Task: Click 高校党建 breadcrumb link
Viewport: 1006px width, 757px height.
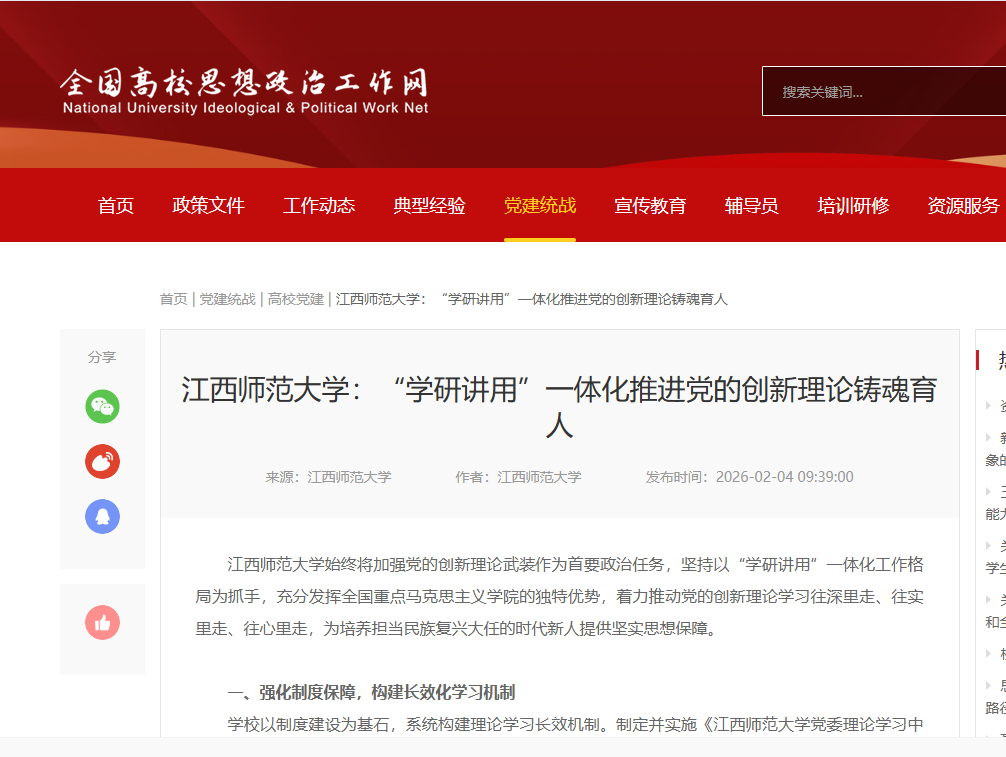Action: (x=295, y=299)
